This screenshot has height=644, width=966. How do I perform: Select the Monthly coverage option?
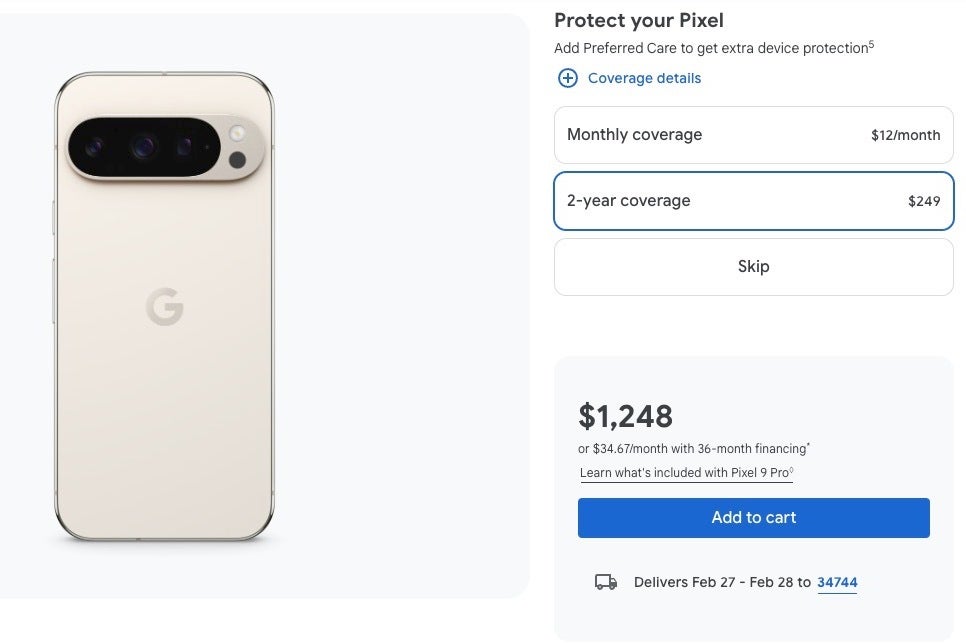(x=753, y=135)
